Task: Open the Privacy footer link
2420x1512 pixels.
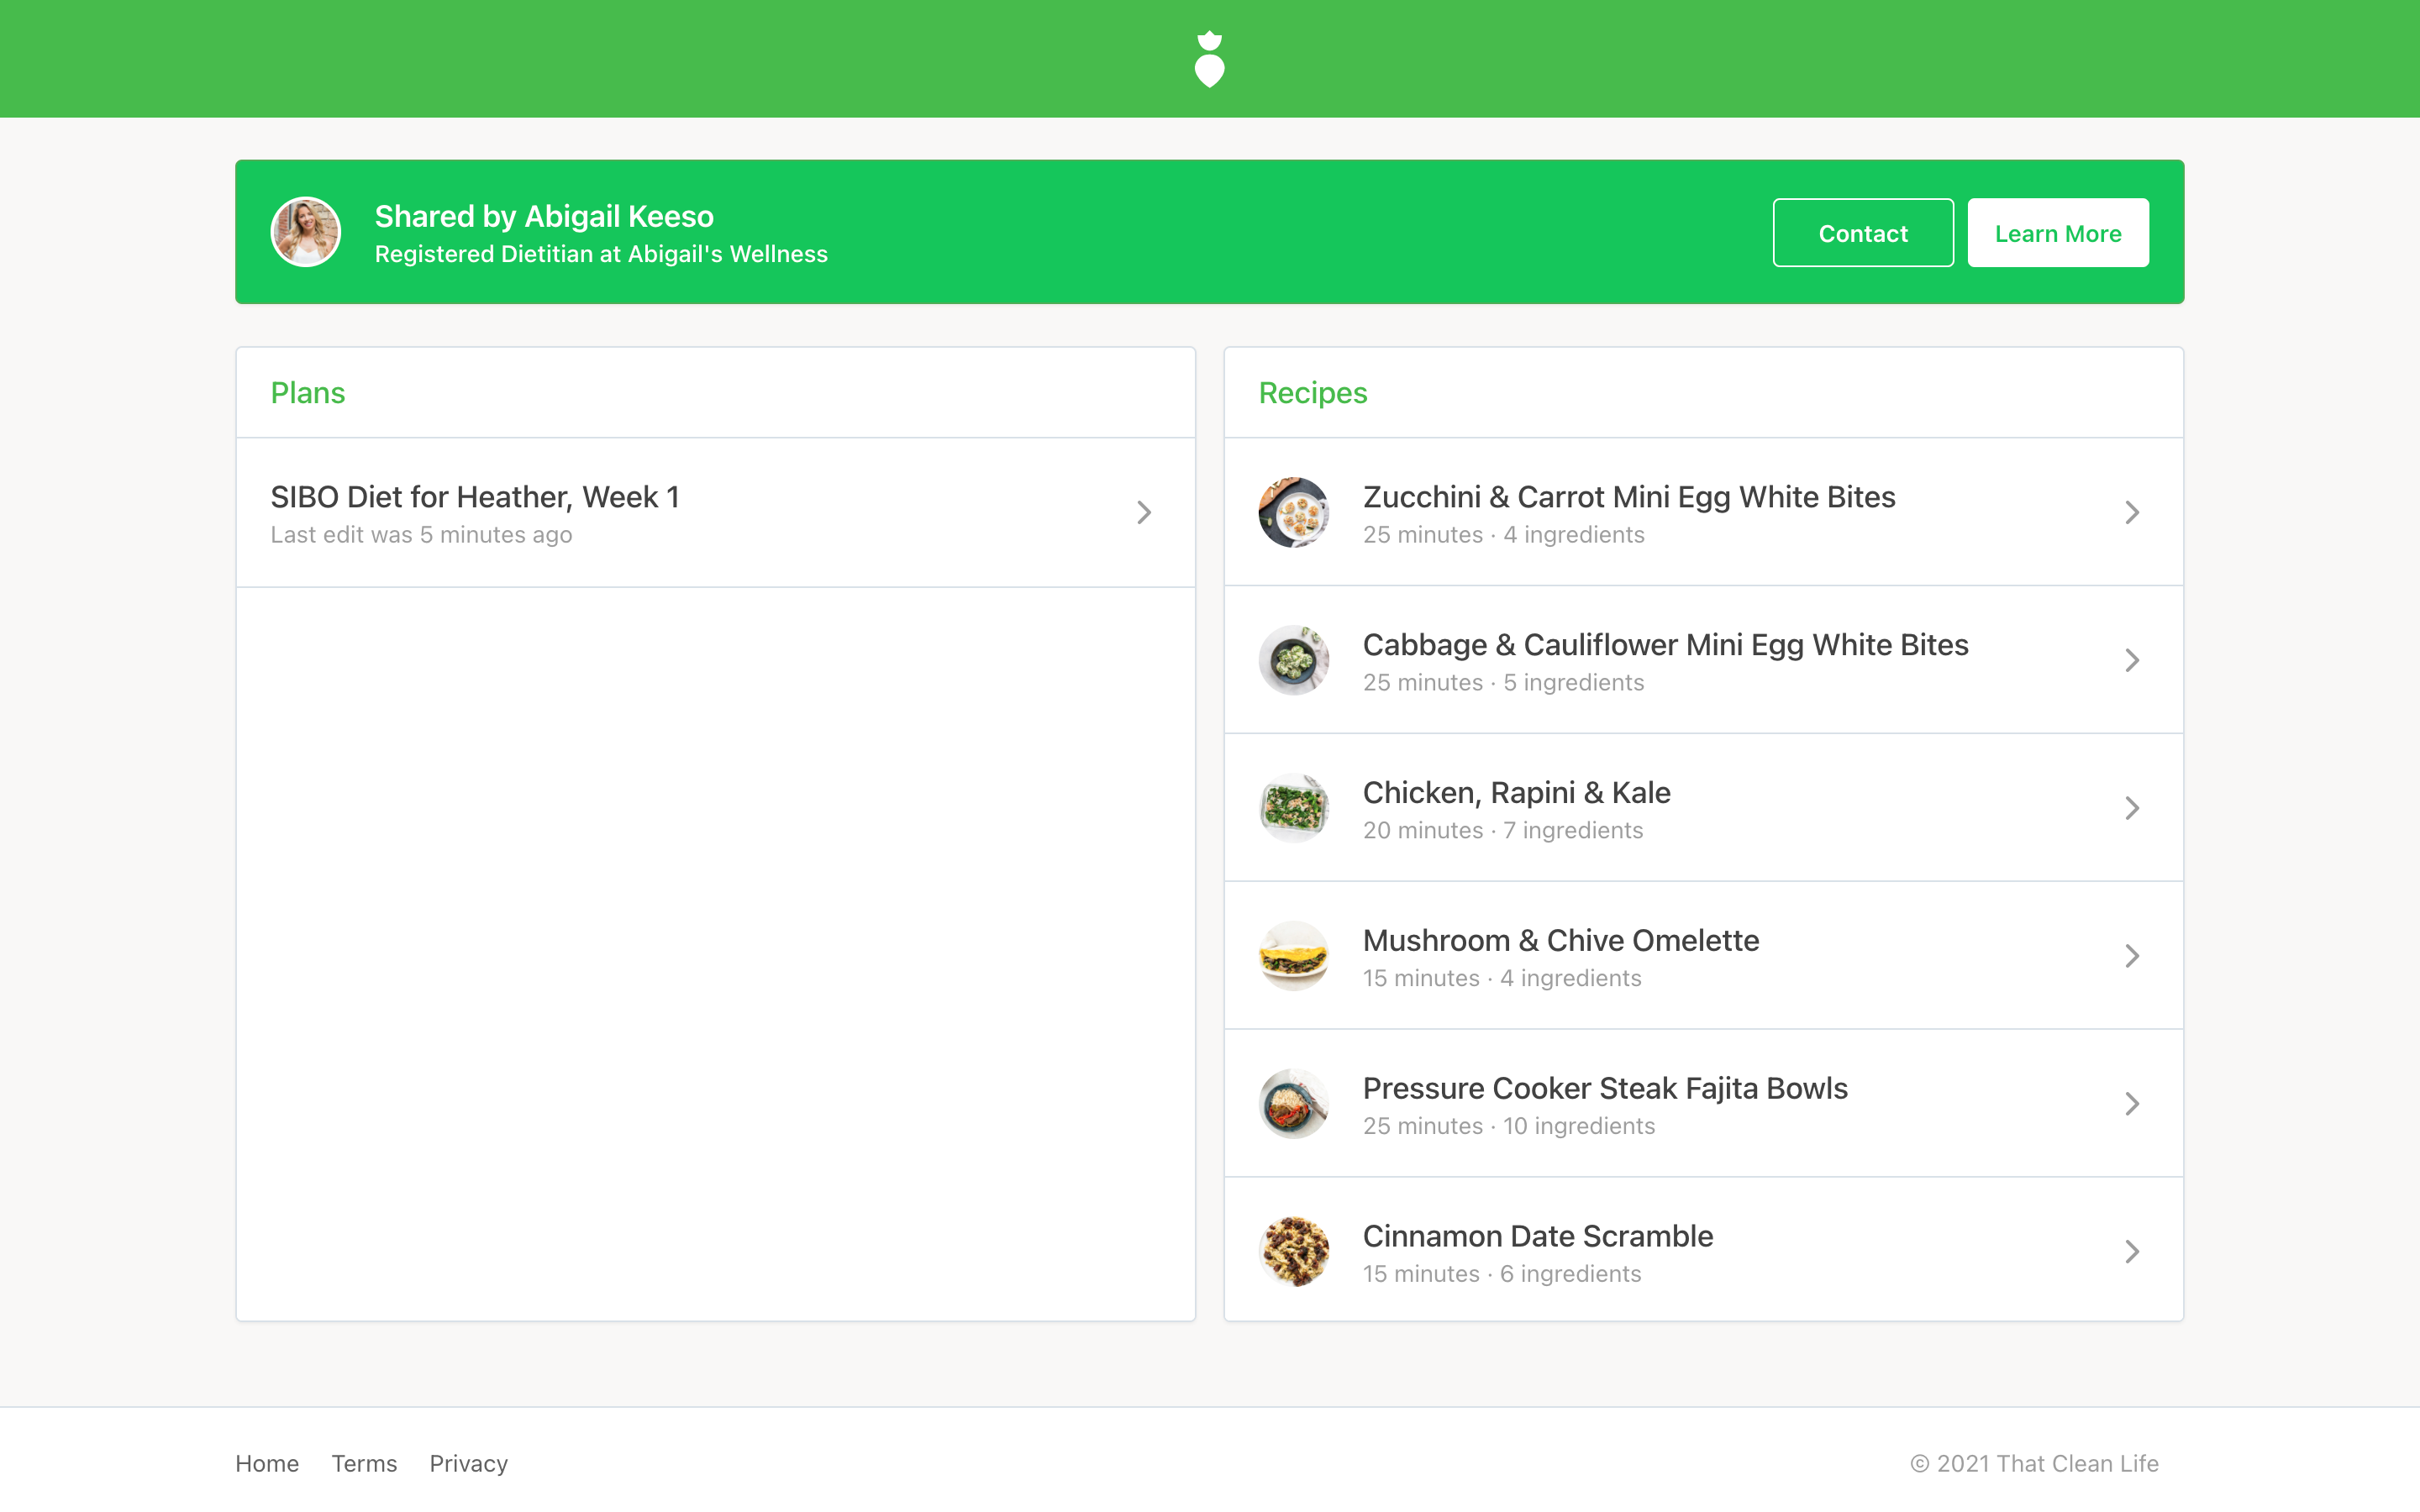Action: [x=468, y=1464]
